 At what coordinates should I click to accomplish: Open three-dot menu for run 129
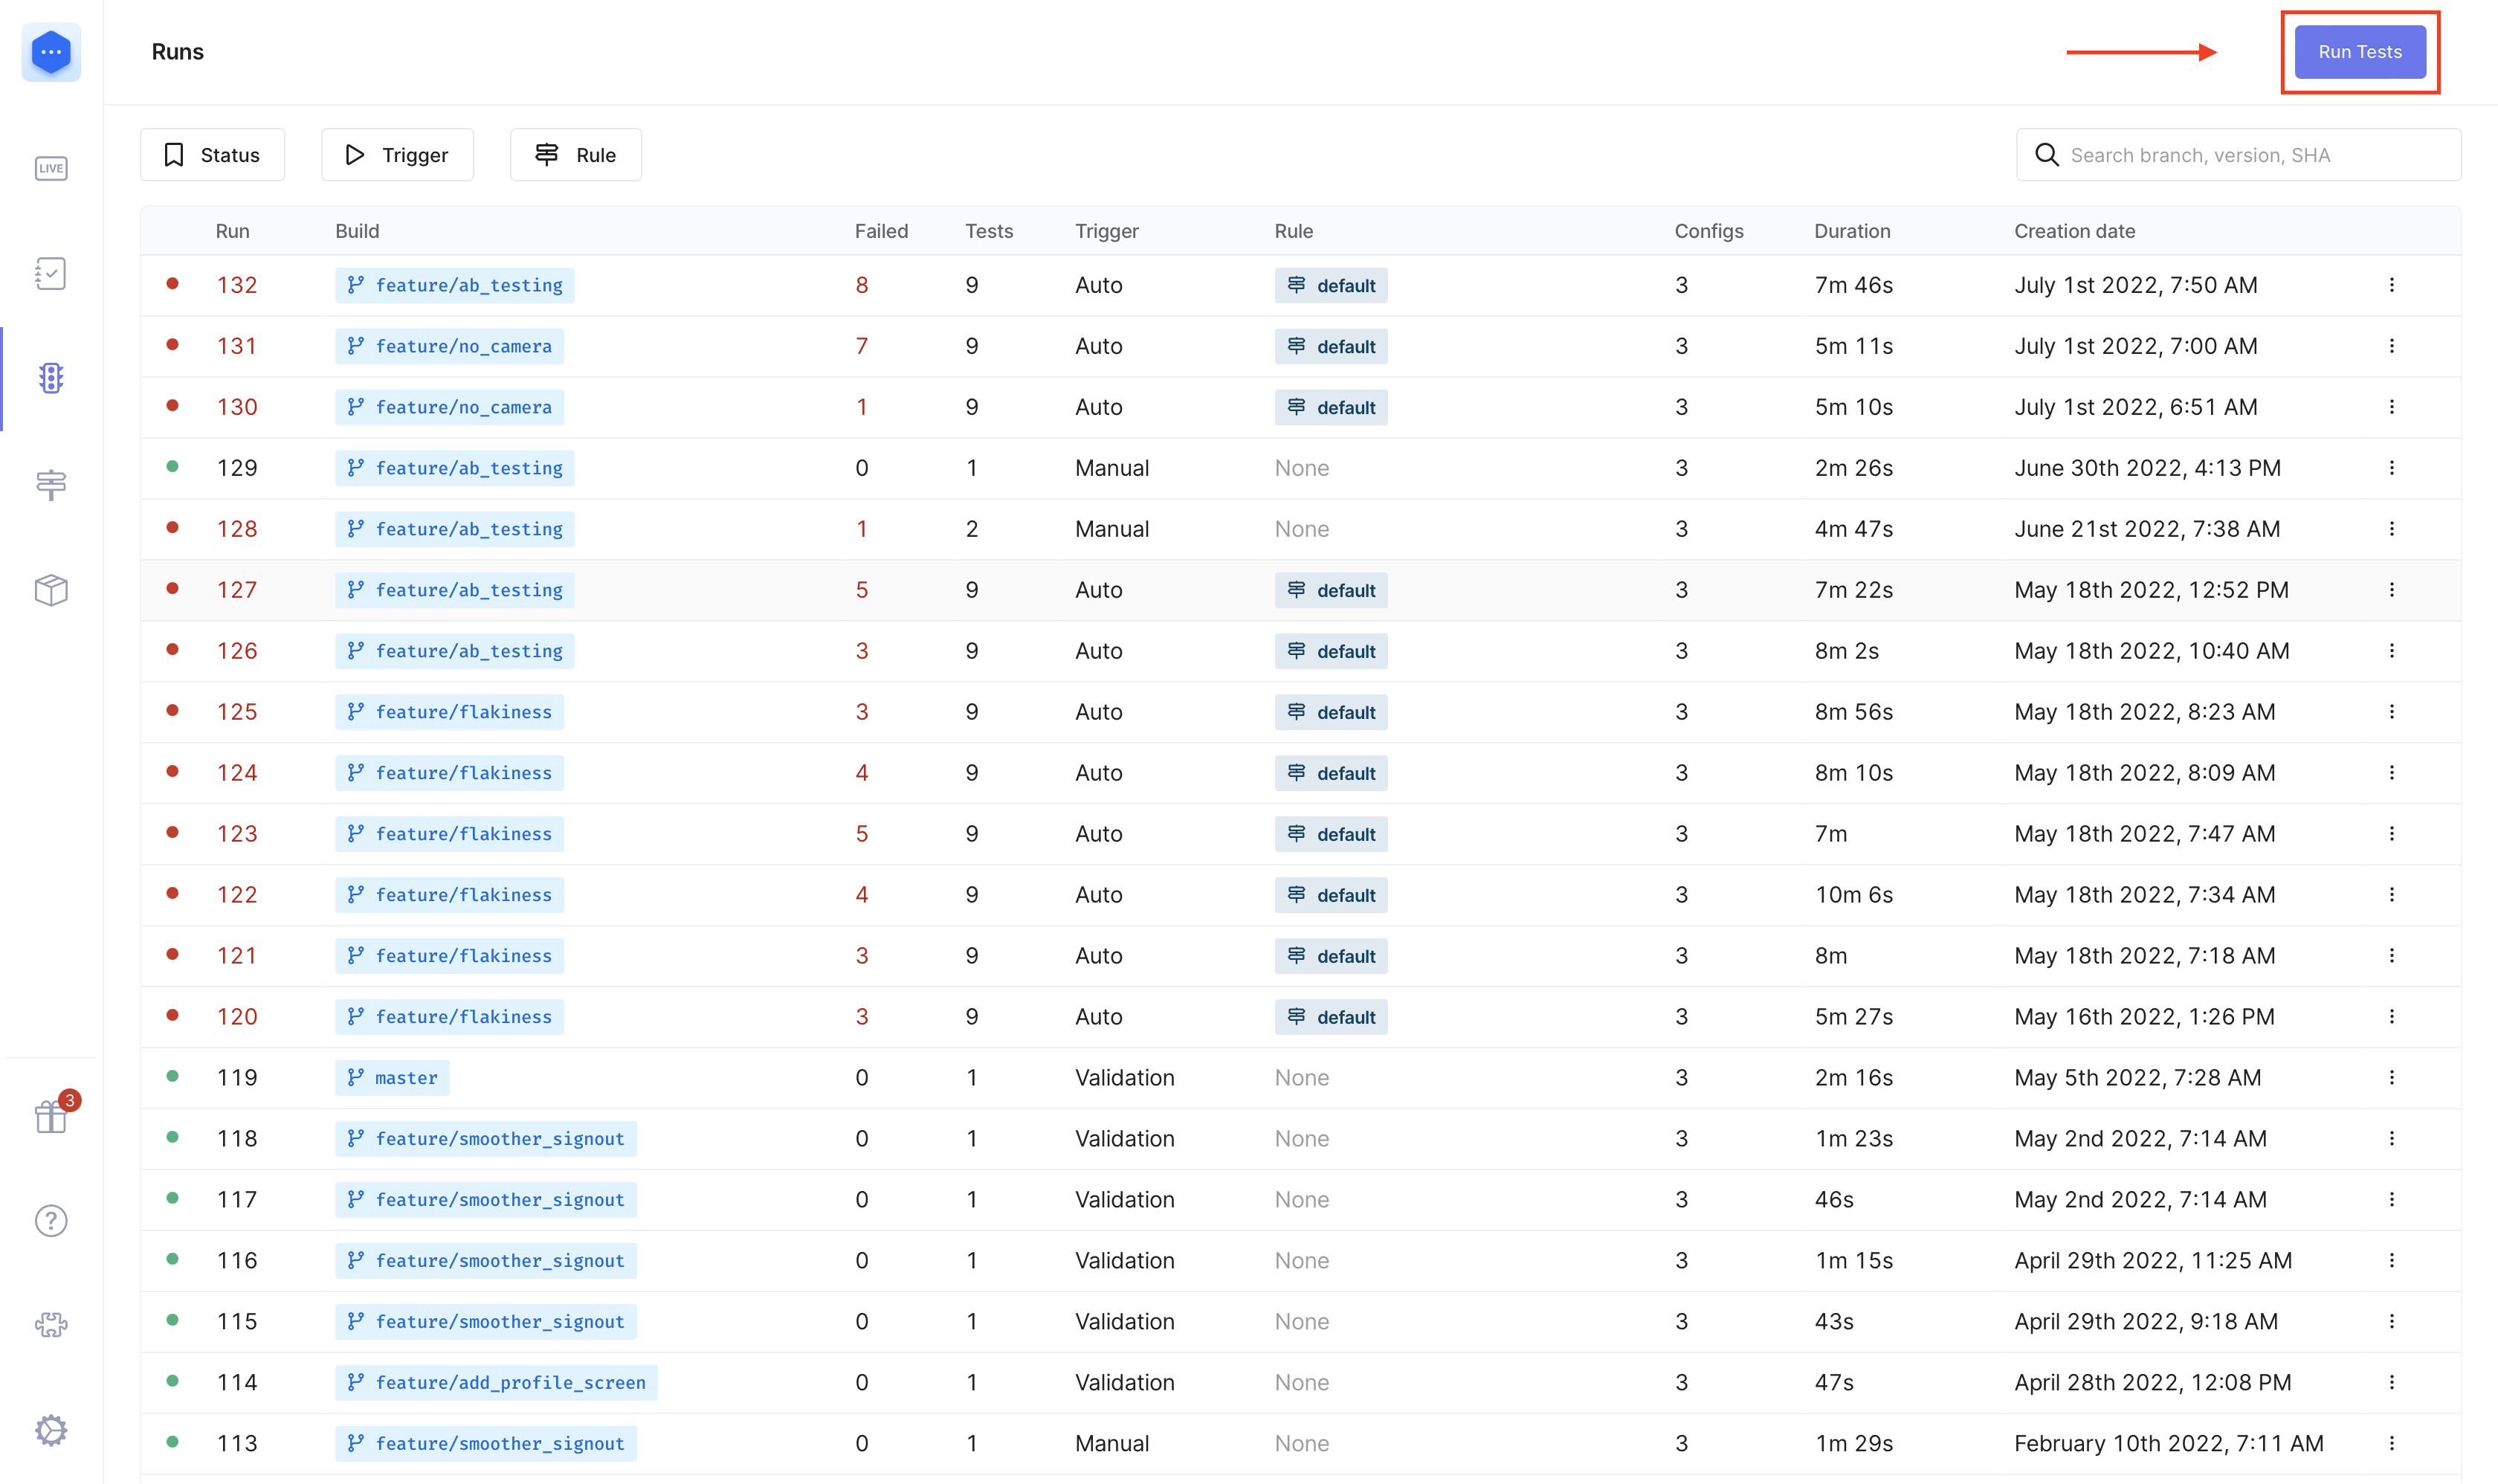click(x=2391, y=468)
